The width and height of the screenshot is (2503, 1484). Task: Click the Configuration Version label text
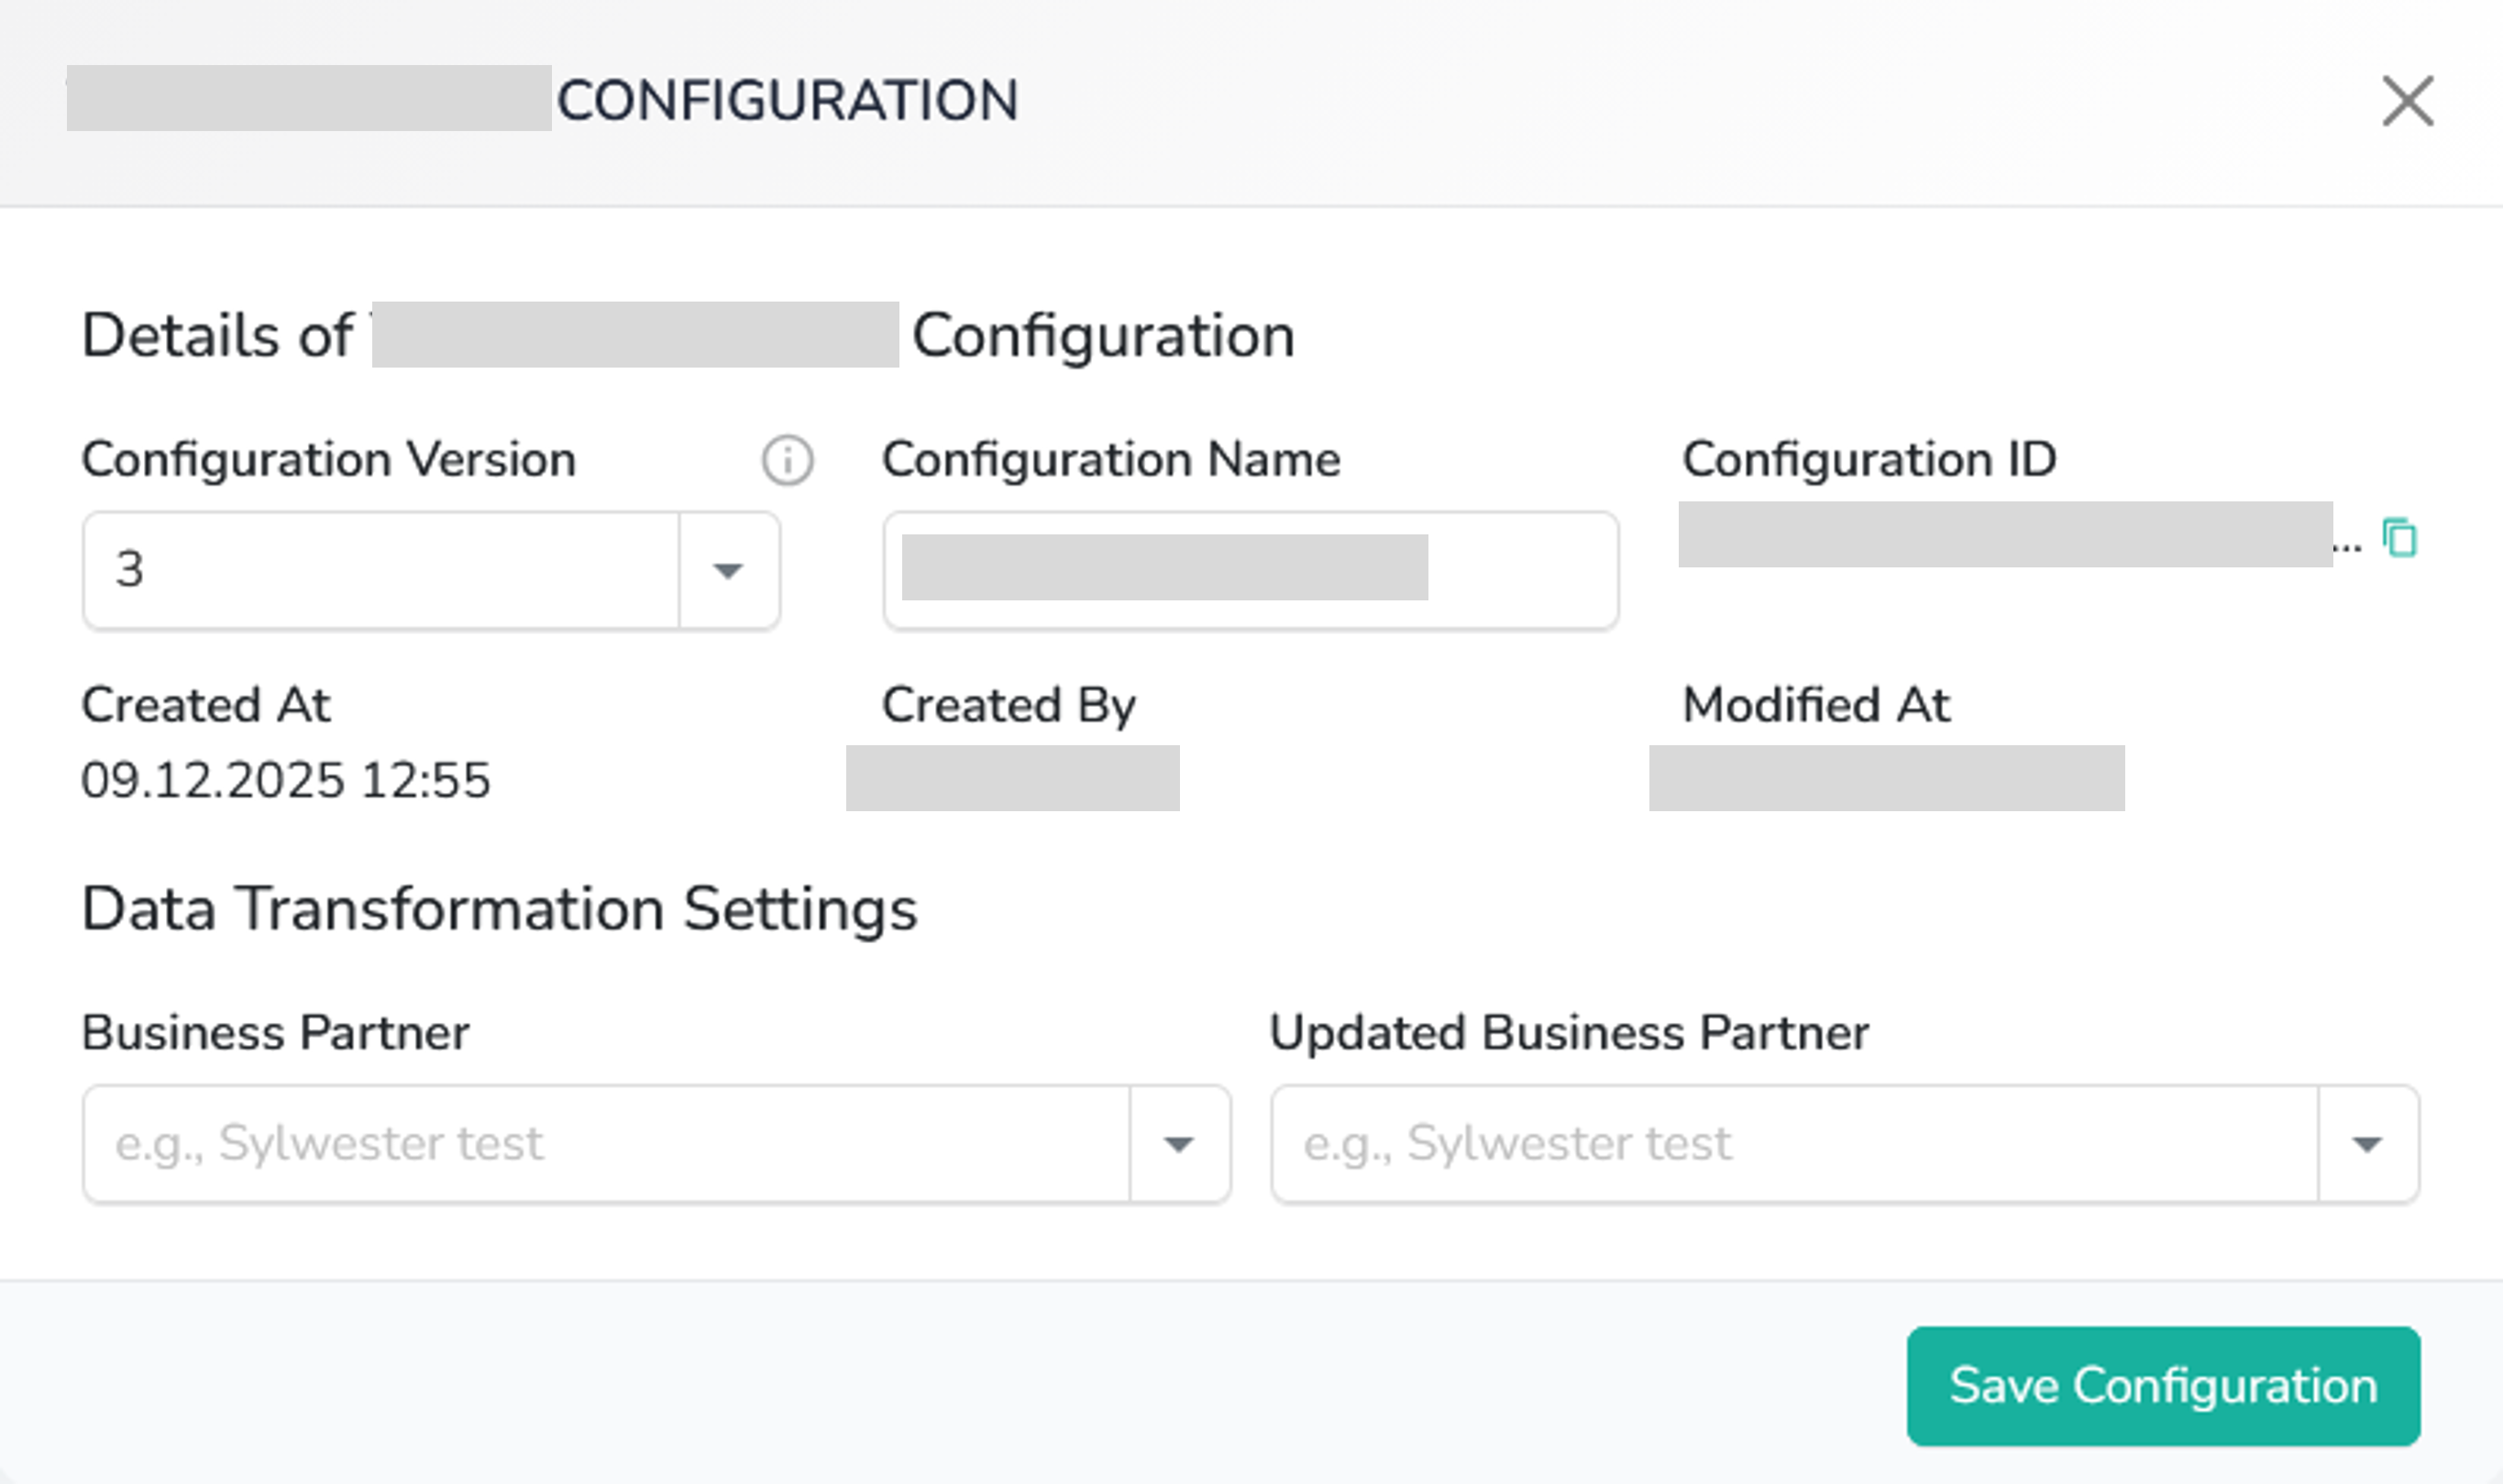(329, 460)
